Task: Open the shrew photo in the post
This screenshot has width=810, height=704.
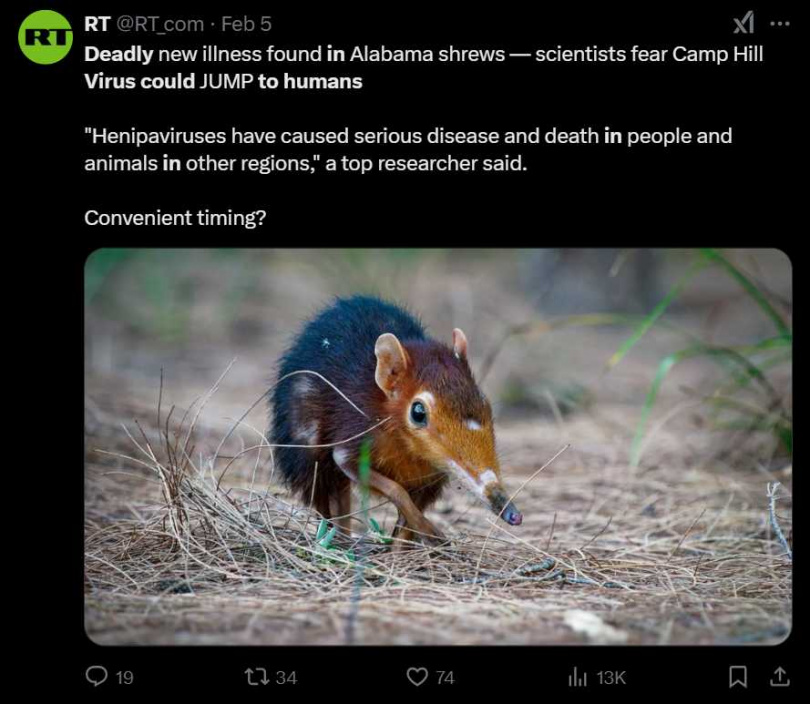Action: 438,446
